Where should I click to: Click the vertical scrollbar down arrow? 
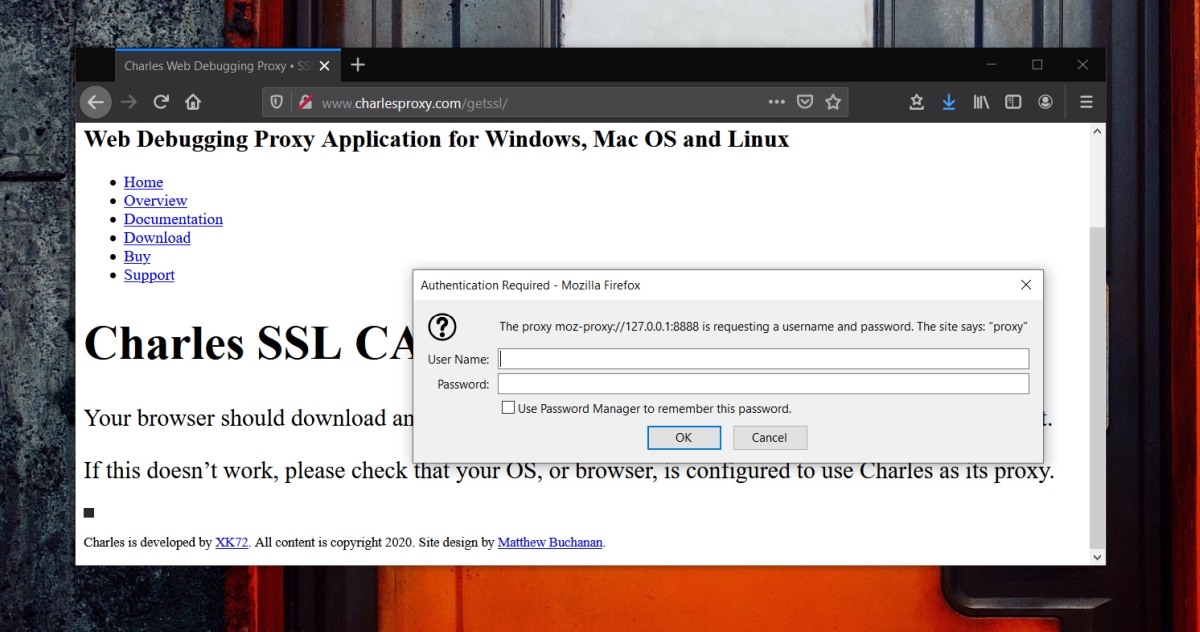[x=1097, y=556]
